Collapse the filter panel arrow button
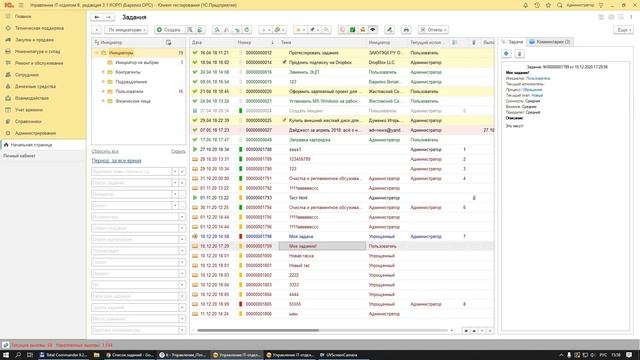 [97, 30]
